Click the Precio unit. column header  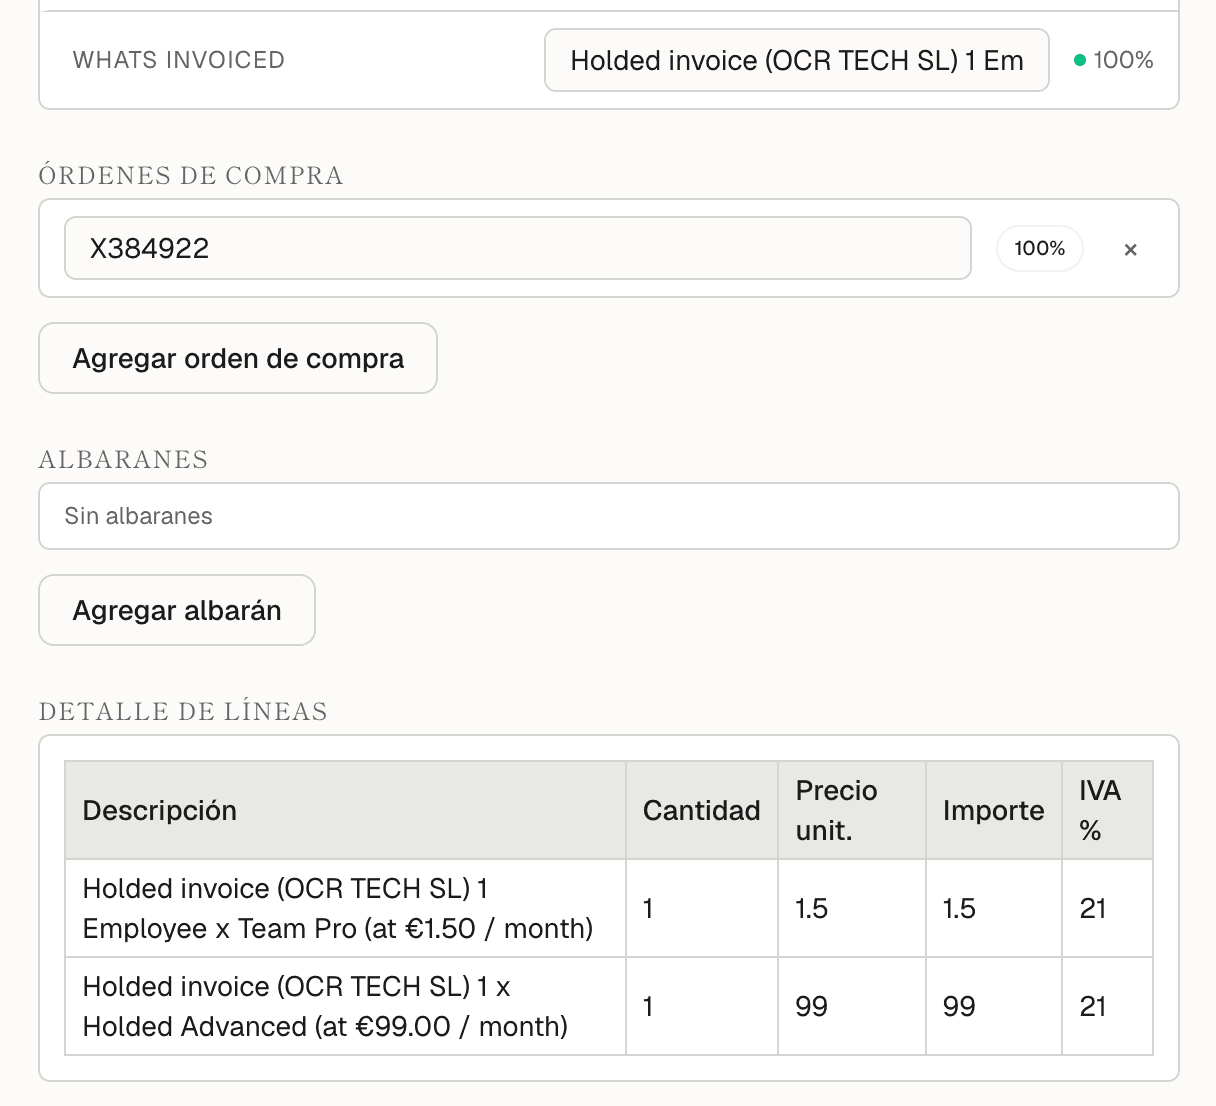pos(852,810)
